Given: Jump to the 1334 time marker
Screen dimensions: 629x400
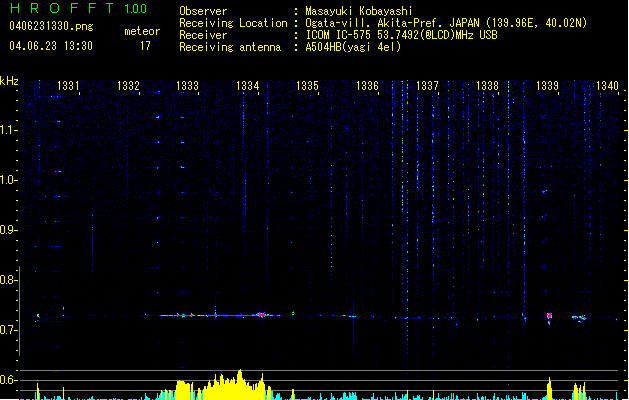Looking at the screenshot, I should click(247, 87).
